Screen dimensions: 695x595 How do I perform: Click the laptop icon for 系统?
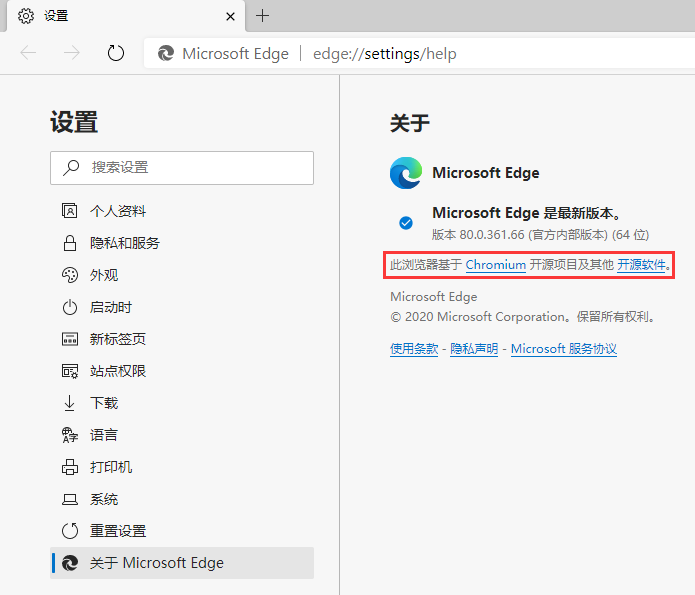point(70,500)
